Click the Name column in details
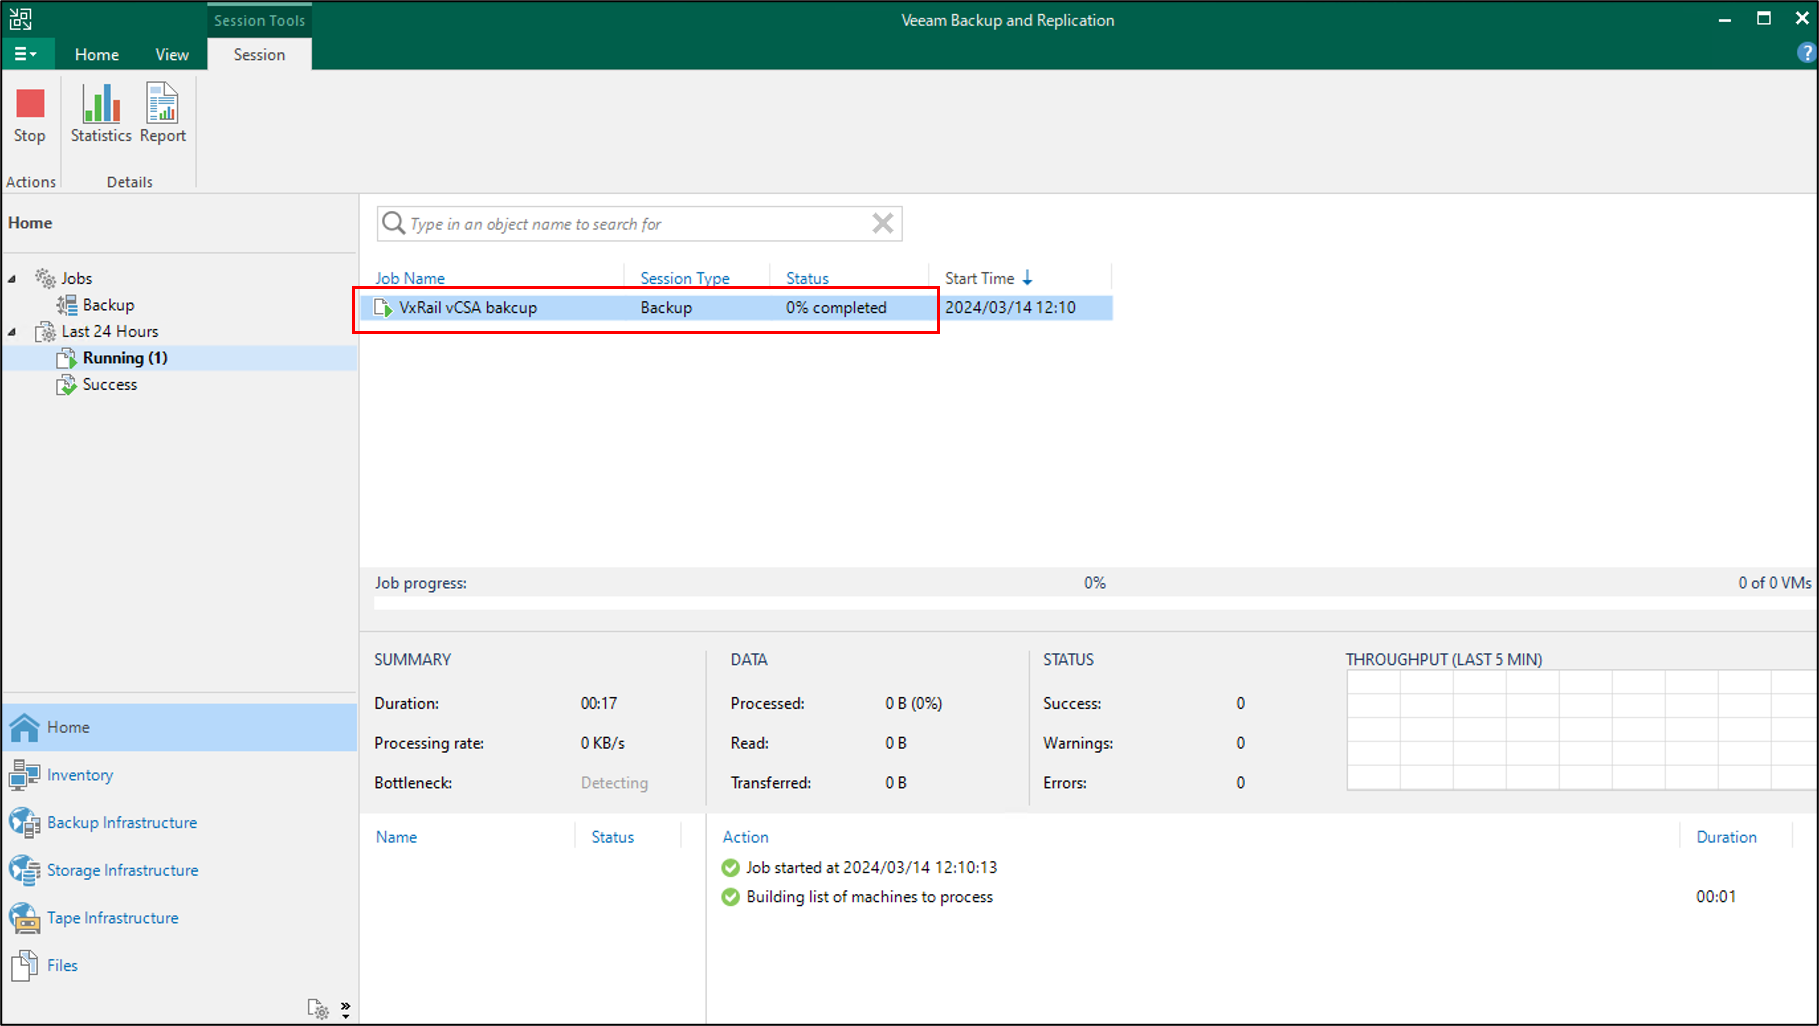 pos(396,837)
